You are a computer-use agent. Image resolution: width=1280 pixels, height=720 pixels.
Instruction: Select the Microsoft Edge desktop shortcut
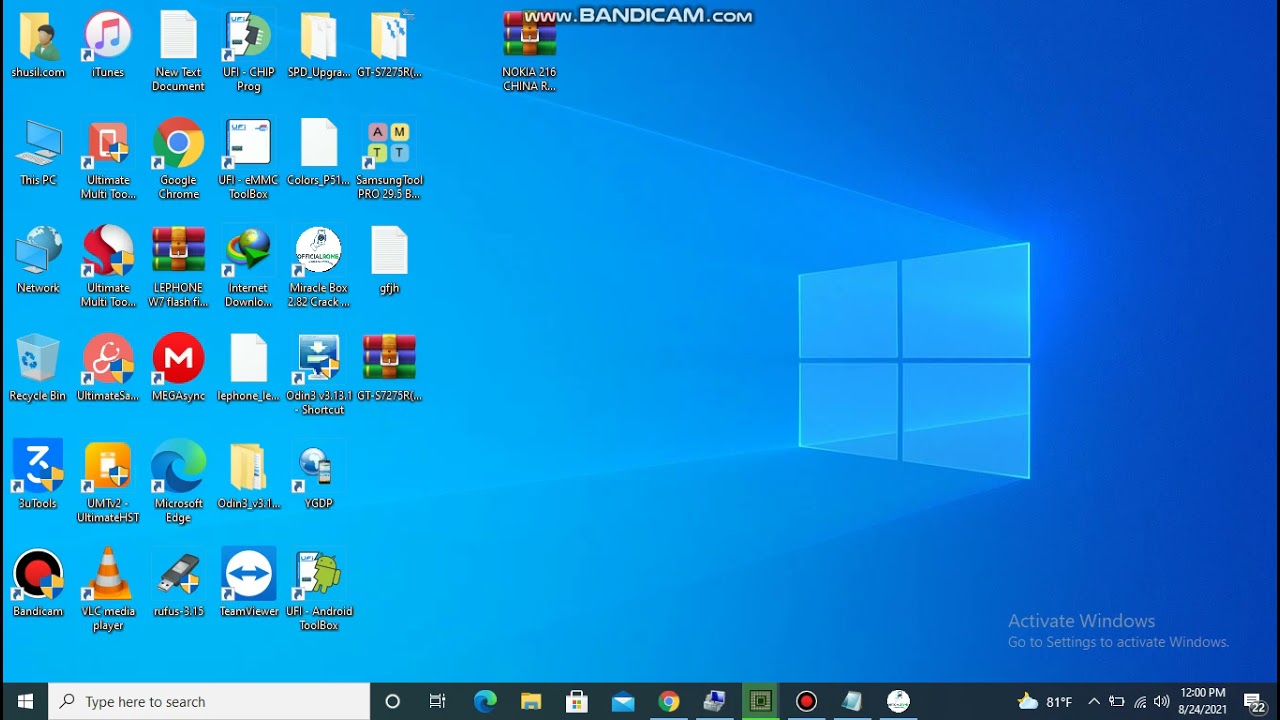point(178,484)
